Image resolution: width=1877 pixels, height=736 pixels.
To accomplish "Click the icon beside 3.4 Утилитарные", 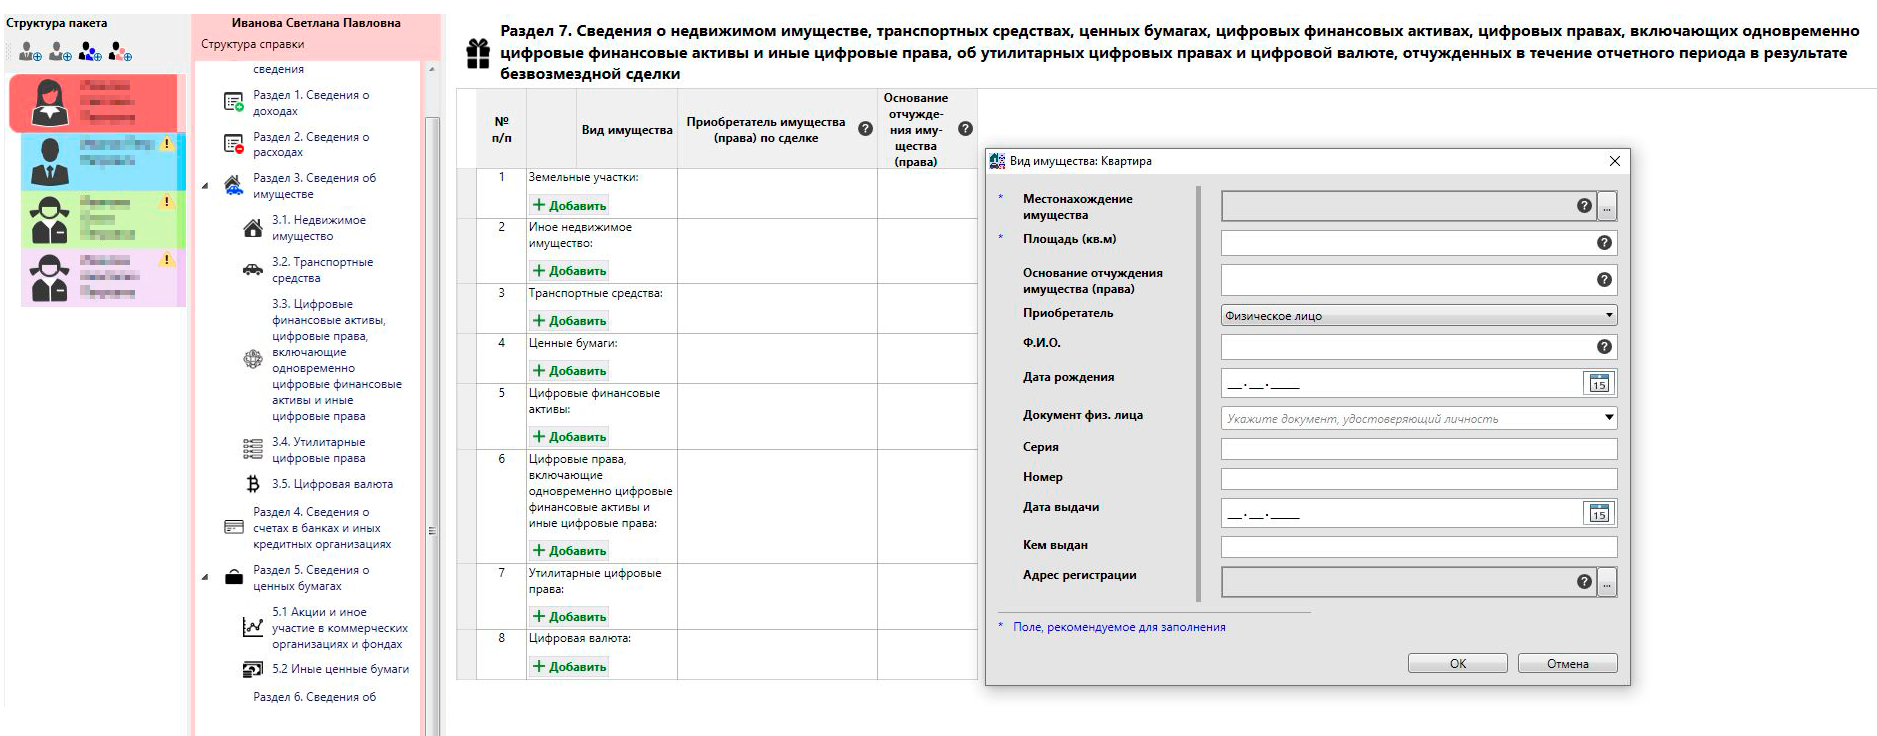I will tap(253, 449).
